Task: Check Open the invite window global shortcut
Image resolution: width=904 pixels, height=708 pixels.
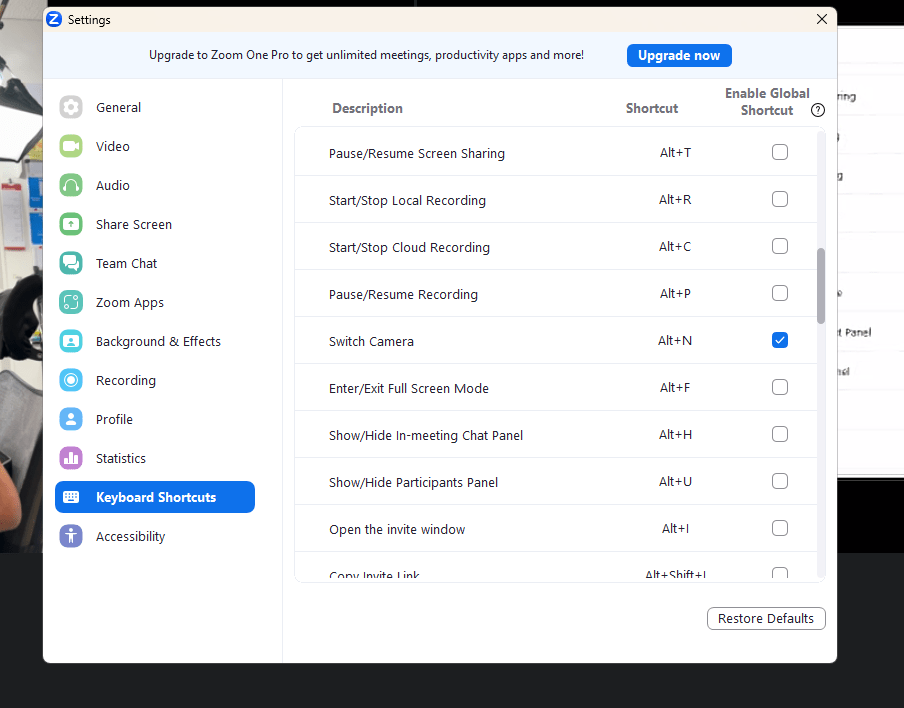Action: [x=779, y=528]
